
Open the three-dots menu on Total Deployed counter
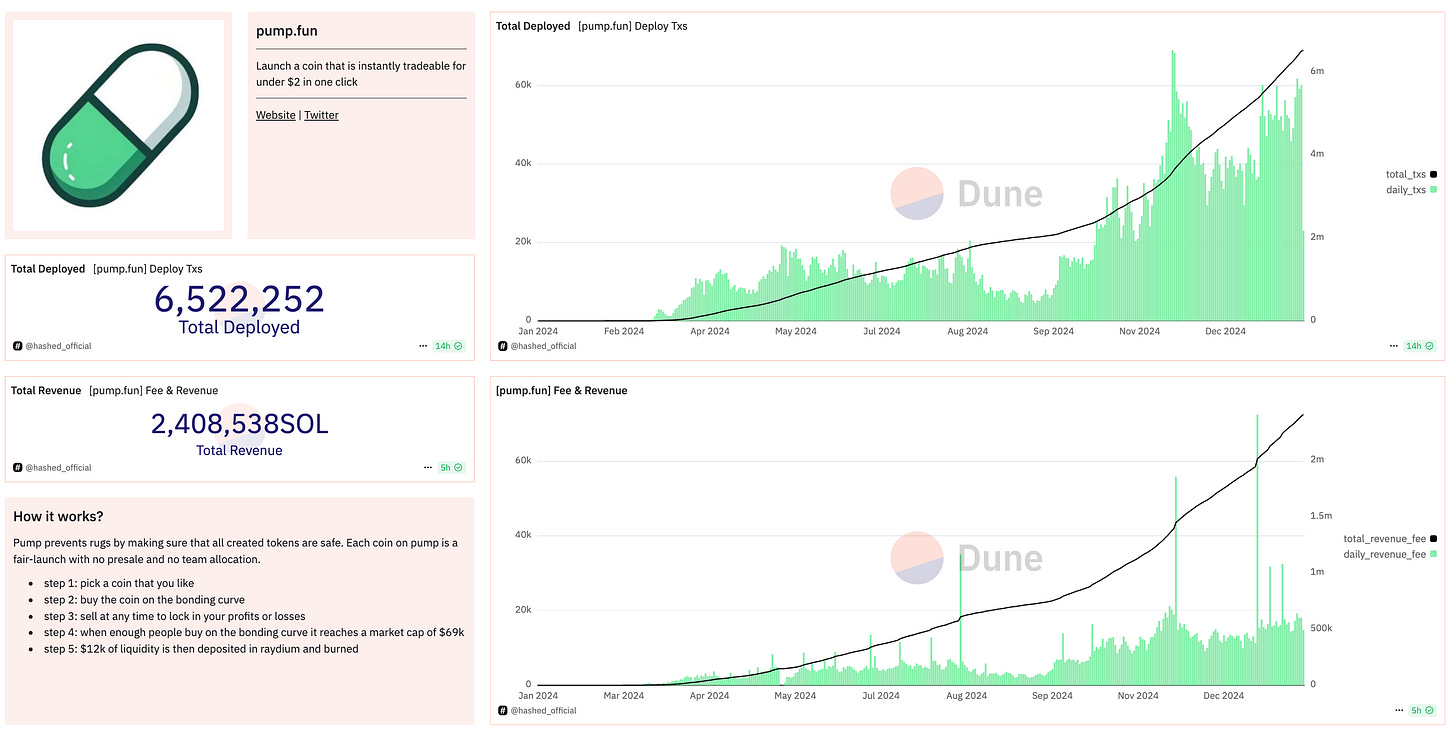424,346
